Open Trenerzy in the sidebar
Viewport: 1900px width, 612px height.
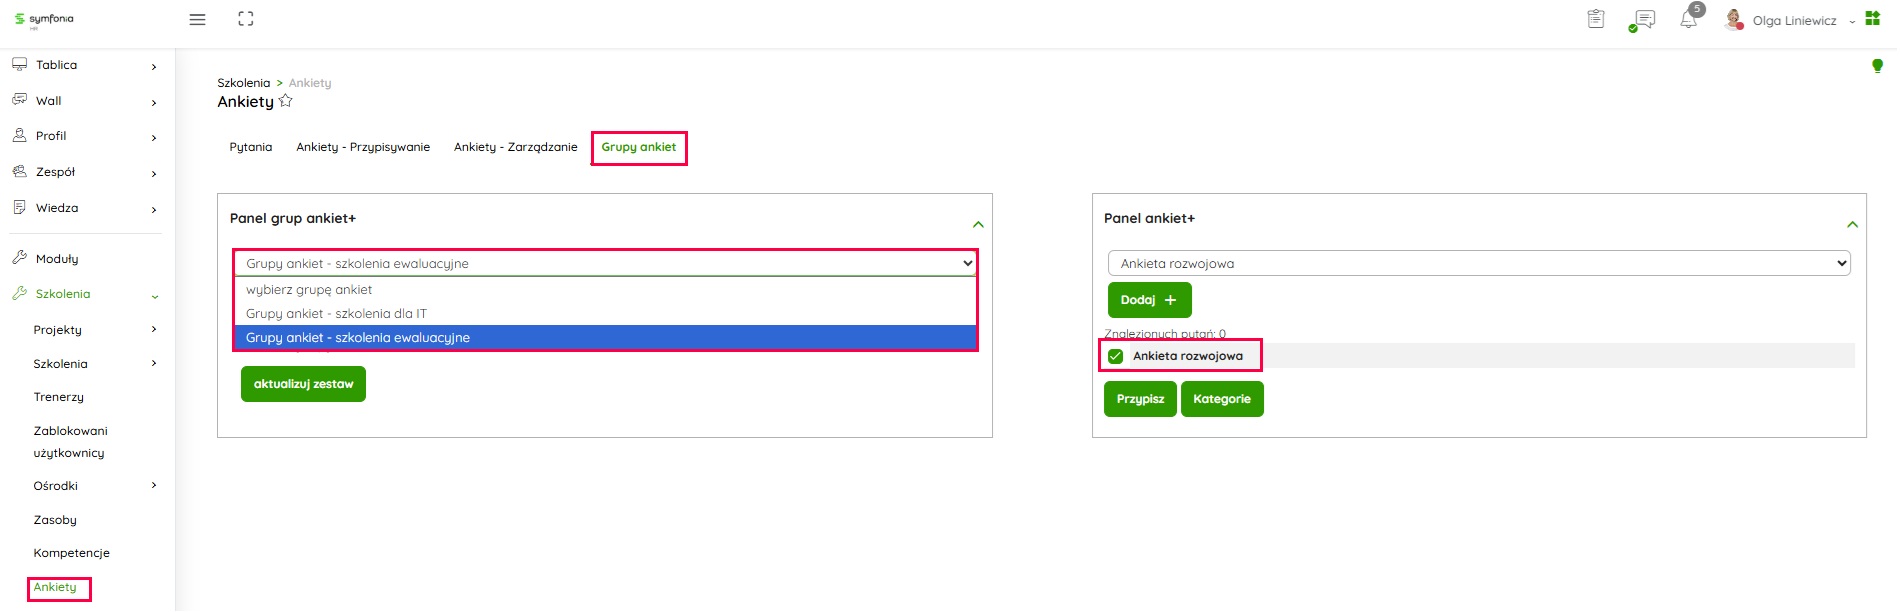tap(59, 397)
